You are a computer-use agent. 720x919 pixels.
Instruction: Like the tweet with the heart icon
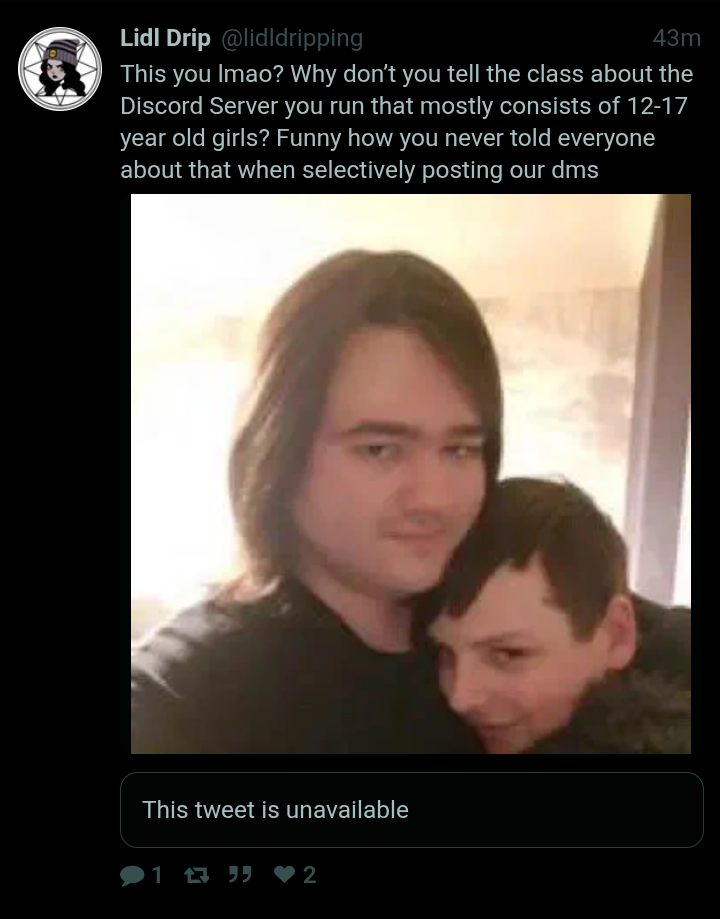click(284, 874)
